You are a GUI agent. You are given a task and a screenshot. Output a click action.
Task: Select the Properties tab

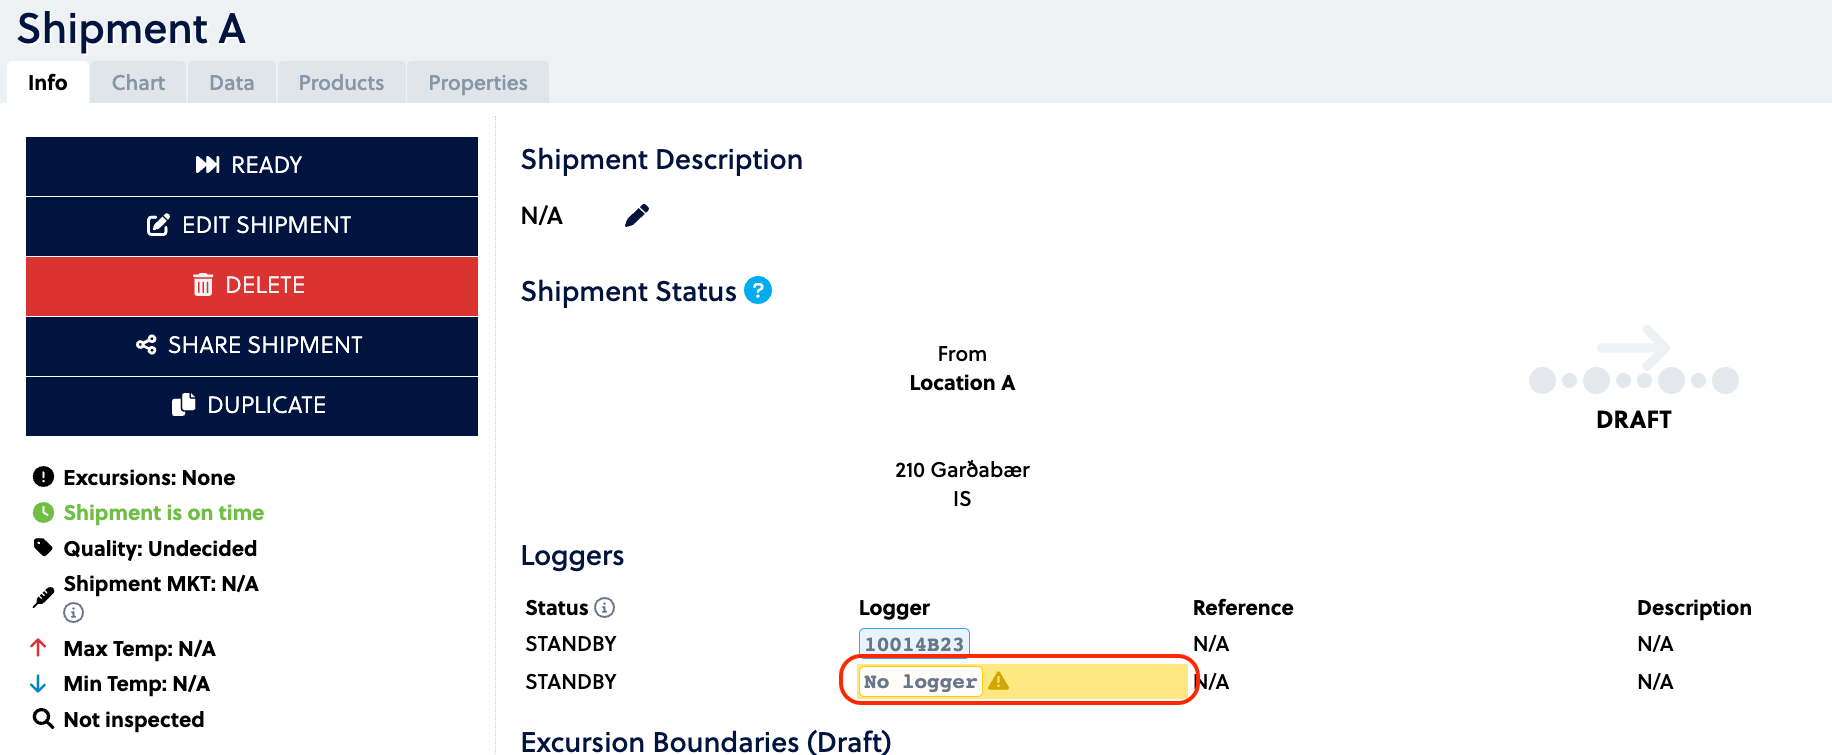click(x=478, y=83)
